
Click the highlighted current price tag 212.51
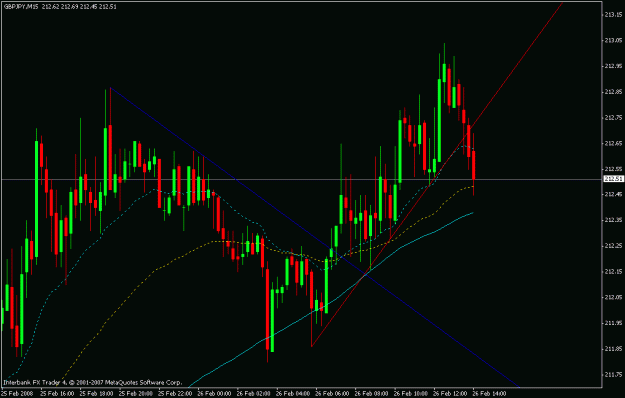pos(614,179)
